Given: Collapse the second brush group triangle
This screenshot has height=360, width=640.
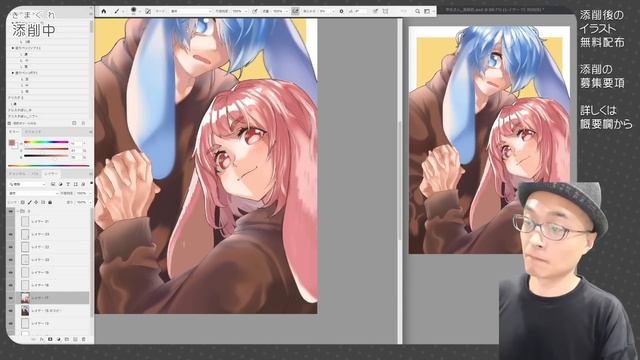Looking at the screenshot, I should (13, 73).
